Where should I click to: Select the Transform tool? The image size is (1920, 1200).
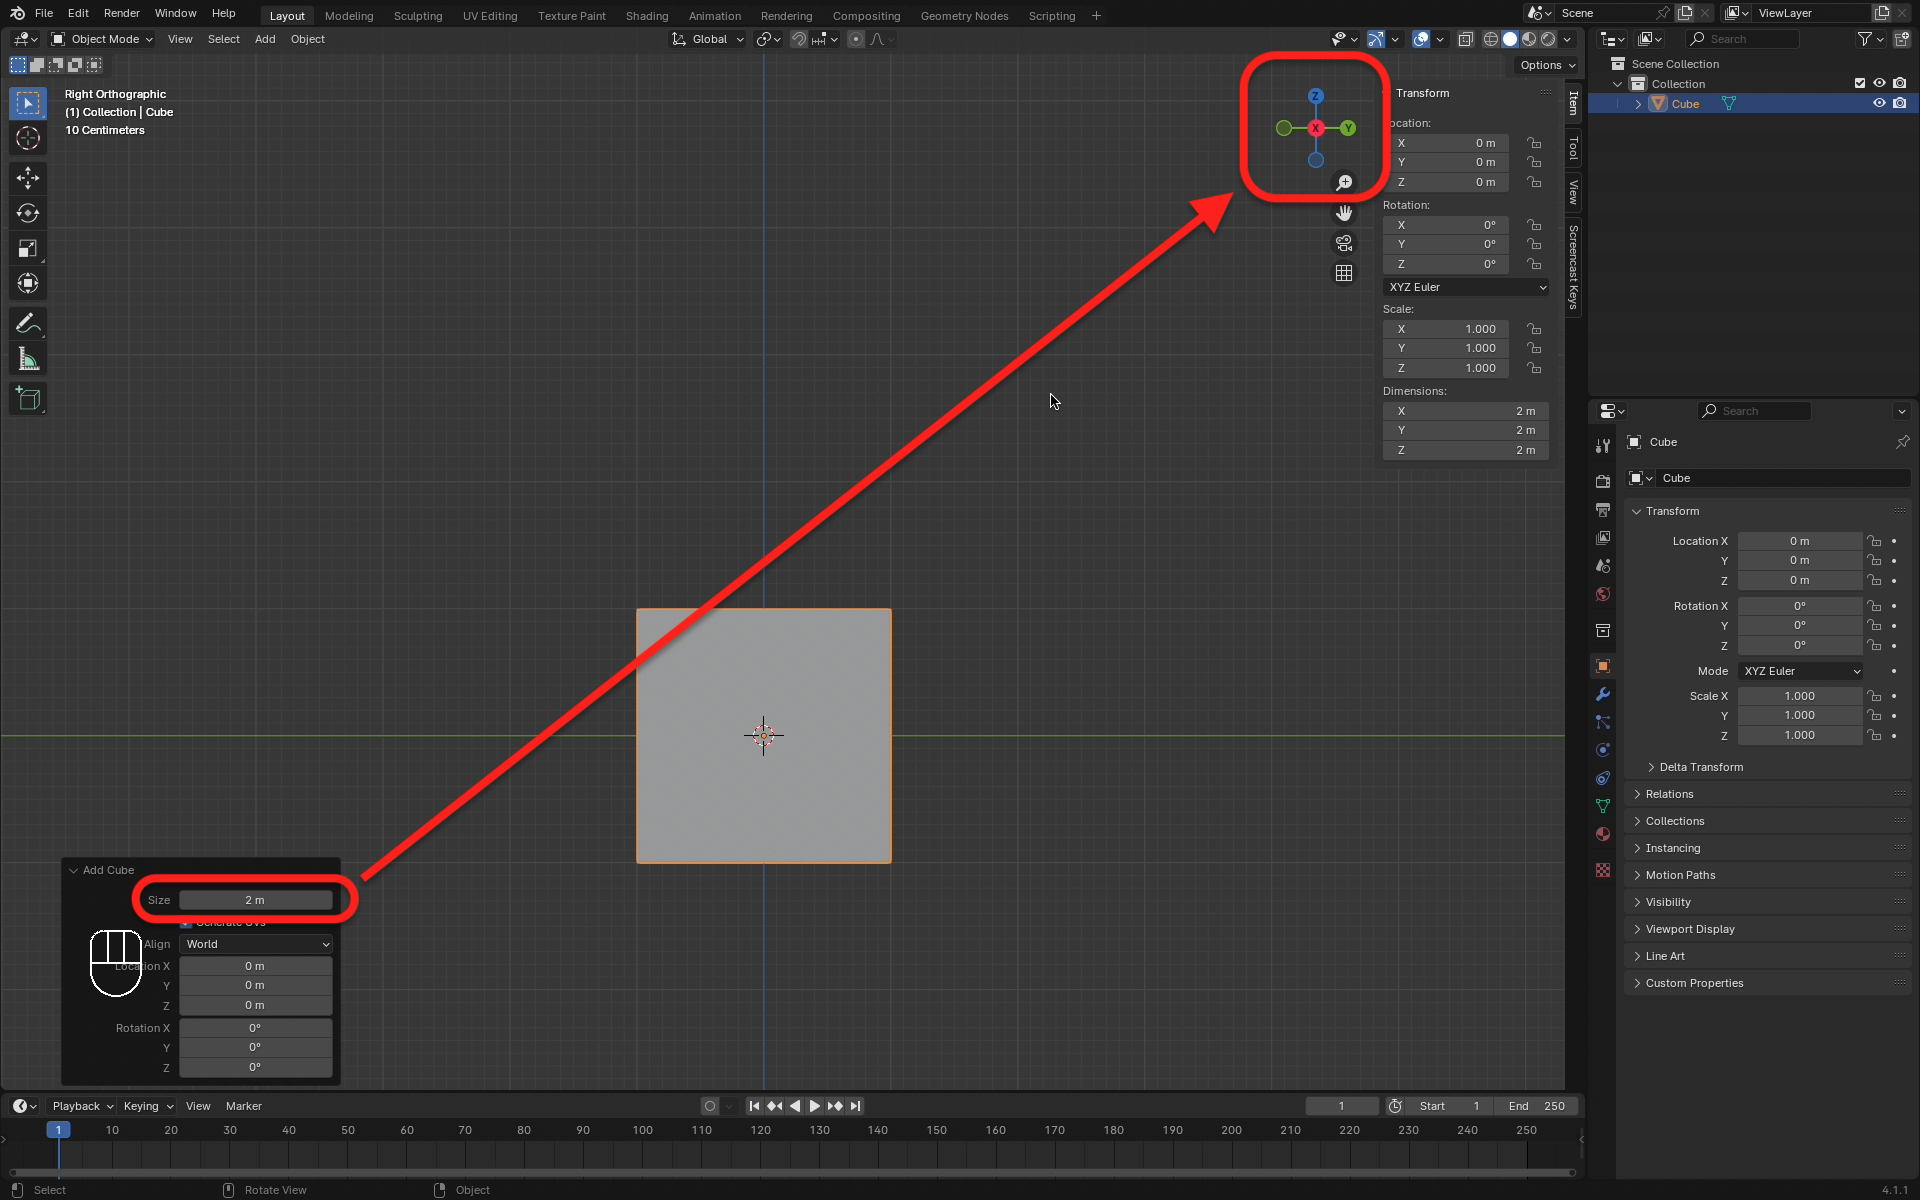tap(28, 283)
